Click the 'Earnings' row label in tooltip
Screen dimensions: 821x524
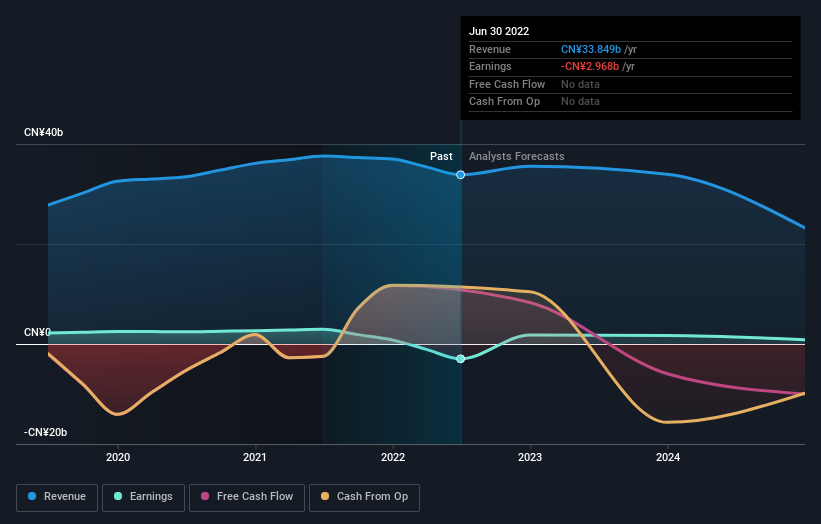[x=490, y=66]
